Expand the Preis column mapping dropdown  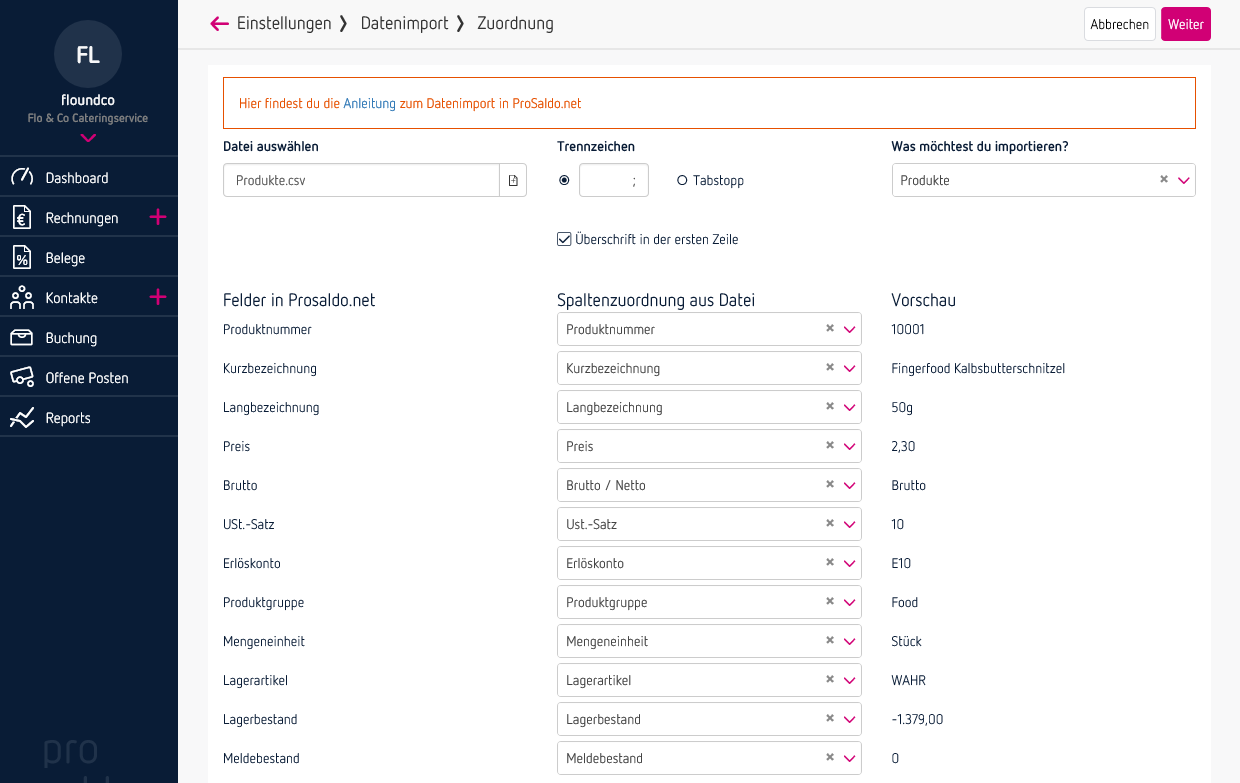pyautogui.click(x=850, y=446)
